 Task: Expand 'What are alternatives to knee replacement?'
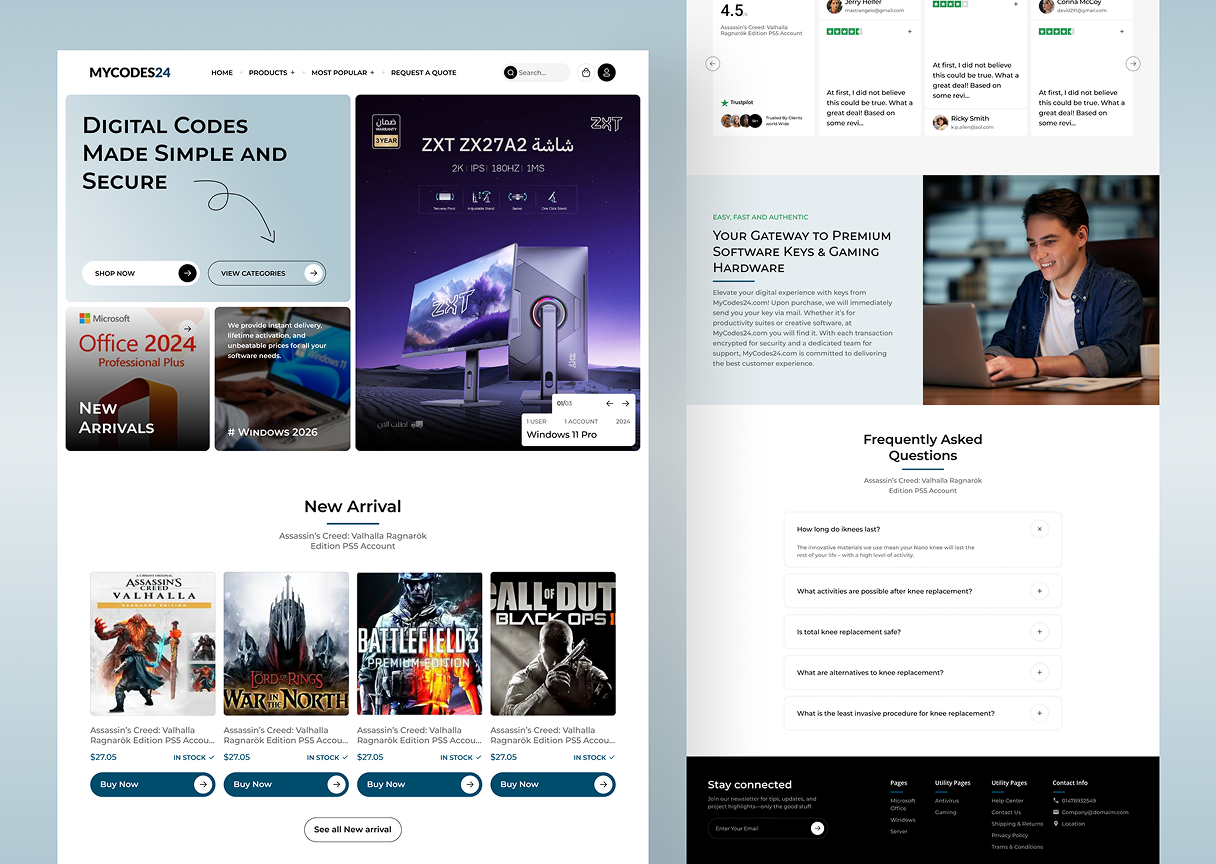(1039, 673)
